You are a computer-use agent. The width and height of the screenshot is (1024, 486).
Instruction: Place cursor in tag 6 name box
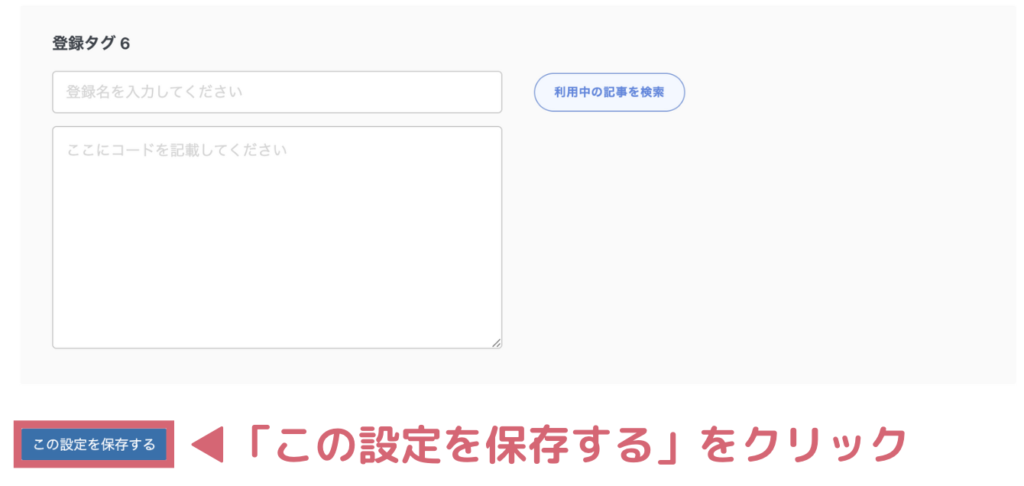(277, 92)
